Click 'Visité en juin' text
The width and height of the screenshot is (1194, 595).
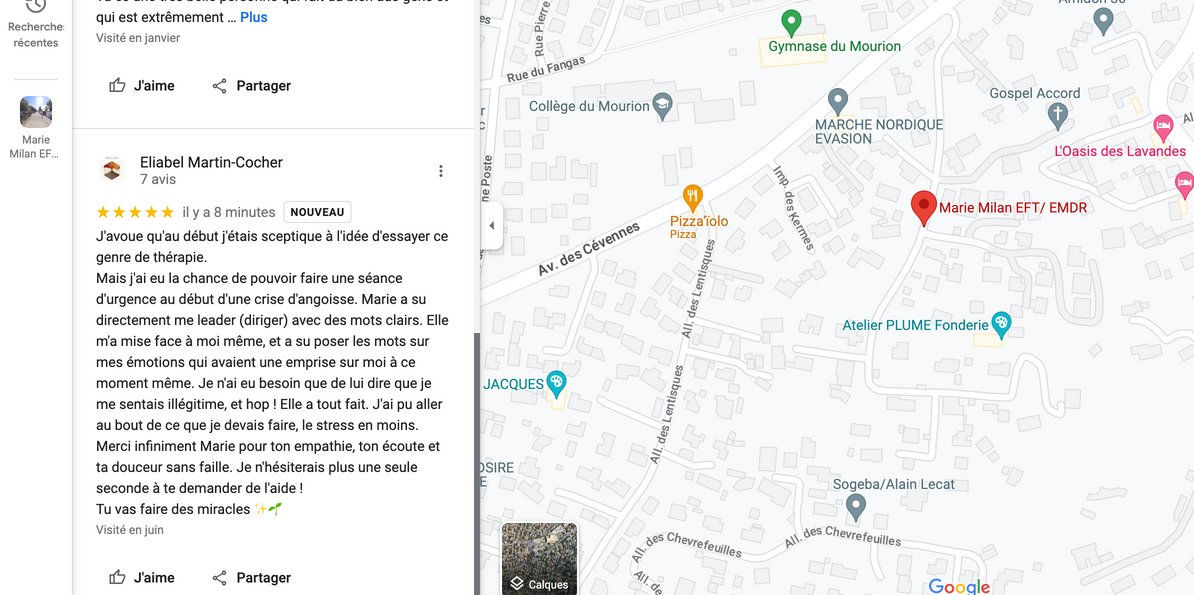click(x=129, y=529)
